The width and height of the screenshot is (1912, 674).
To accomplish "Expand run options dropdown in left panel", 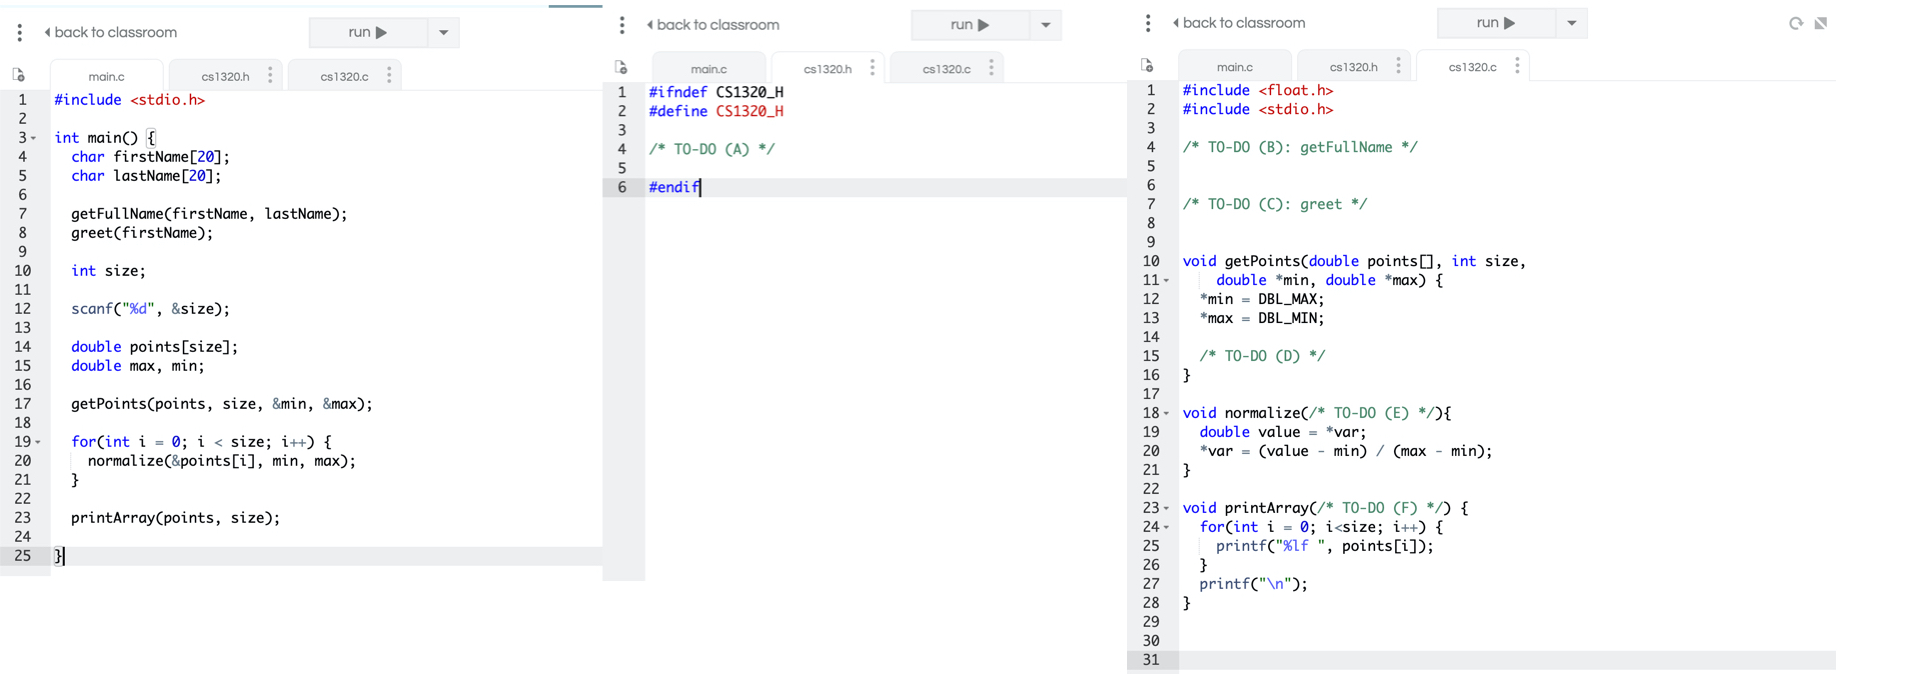I will (443, 32).
